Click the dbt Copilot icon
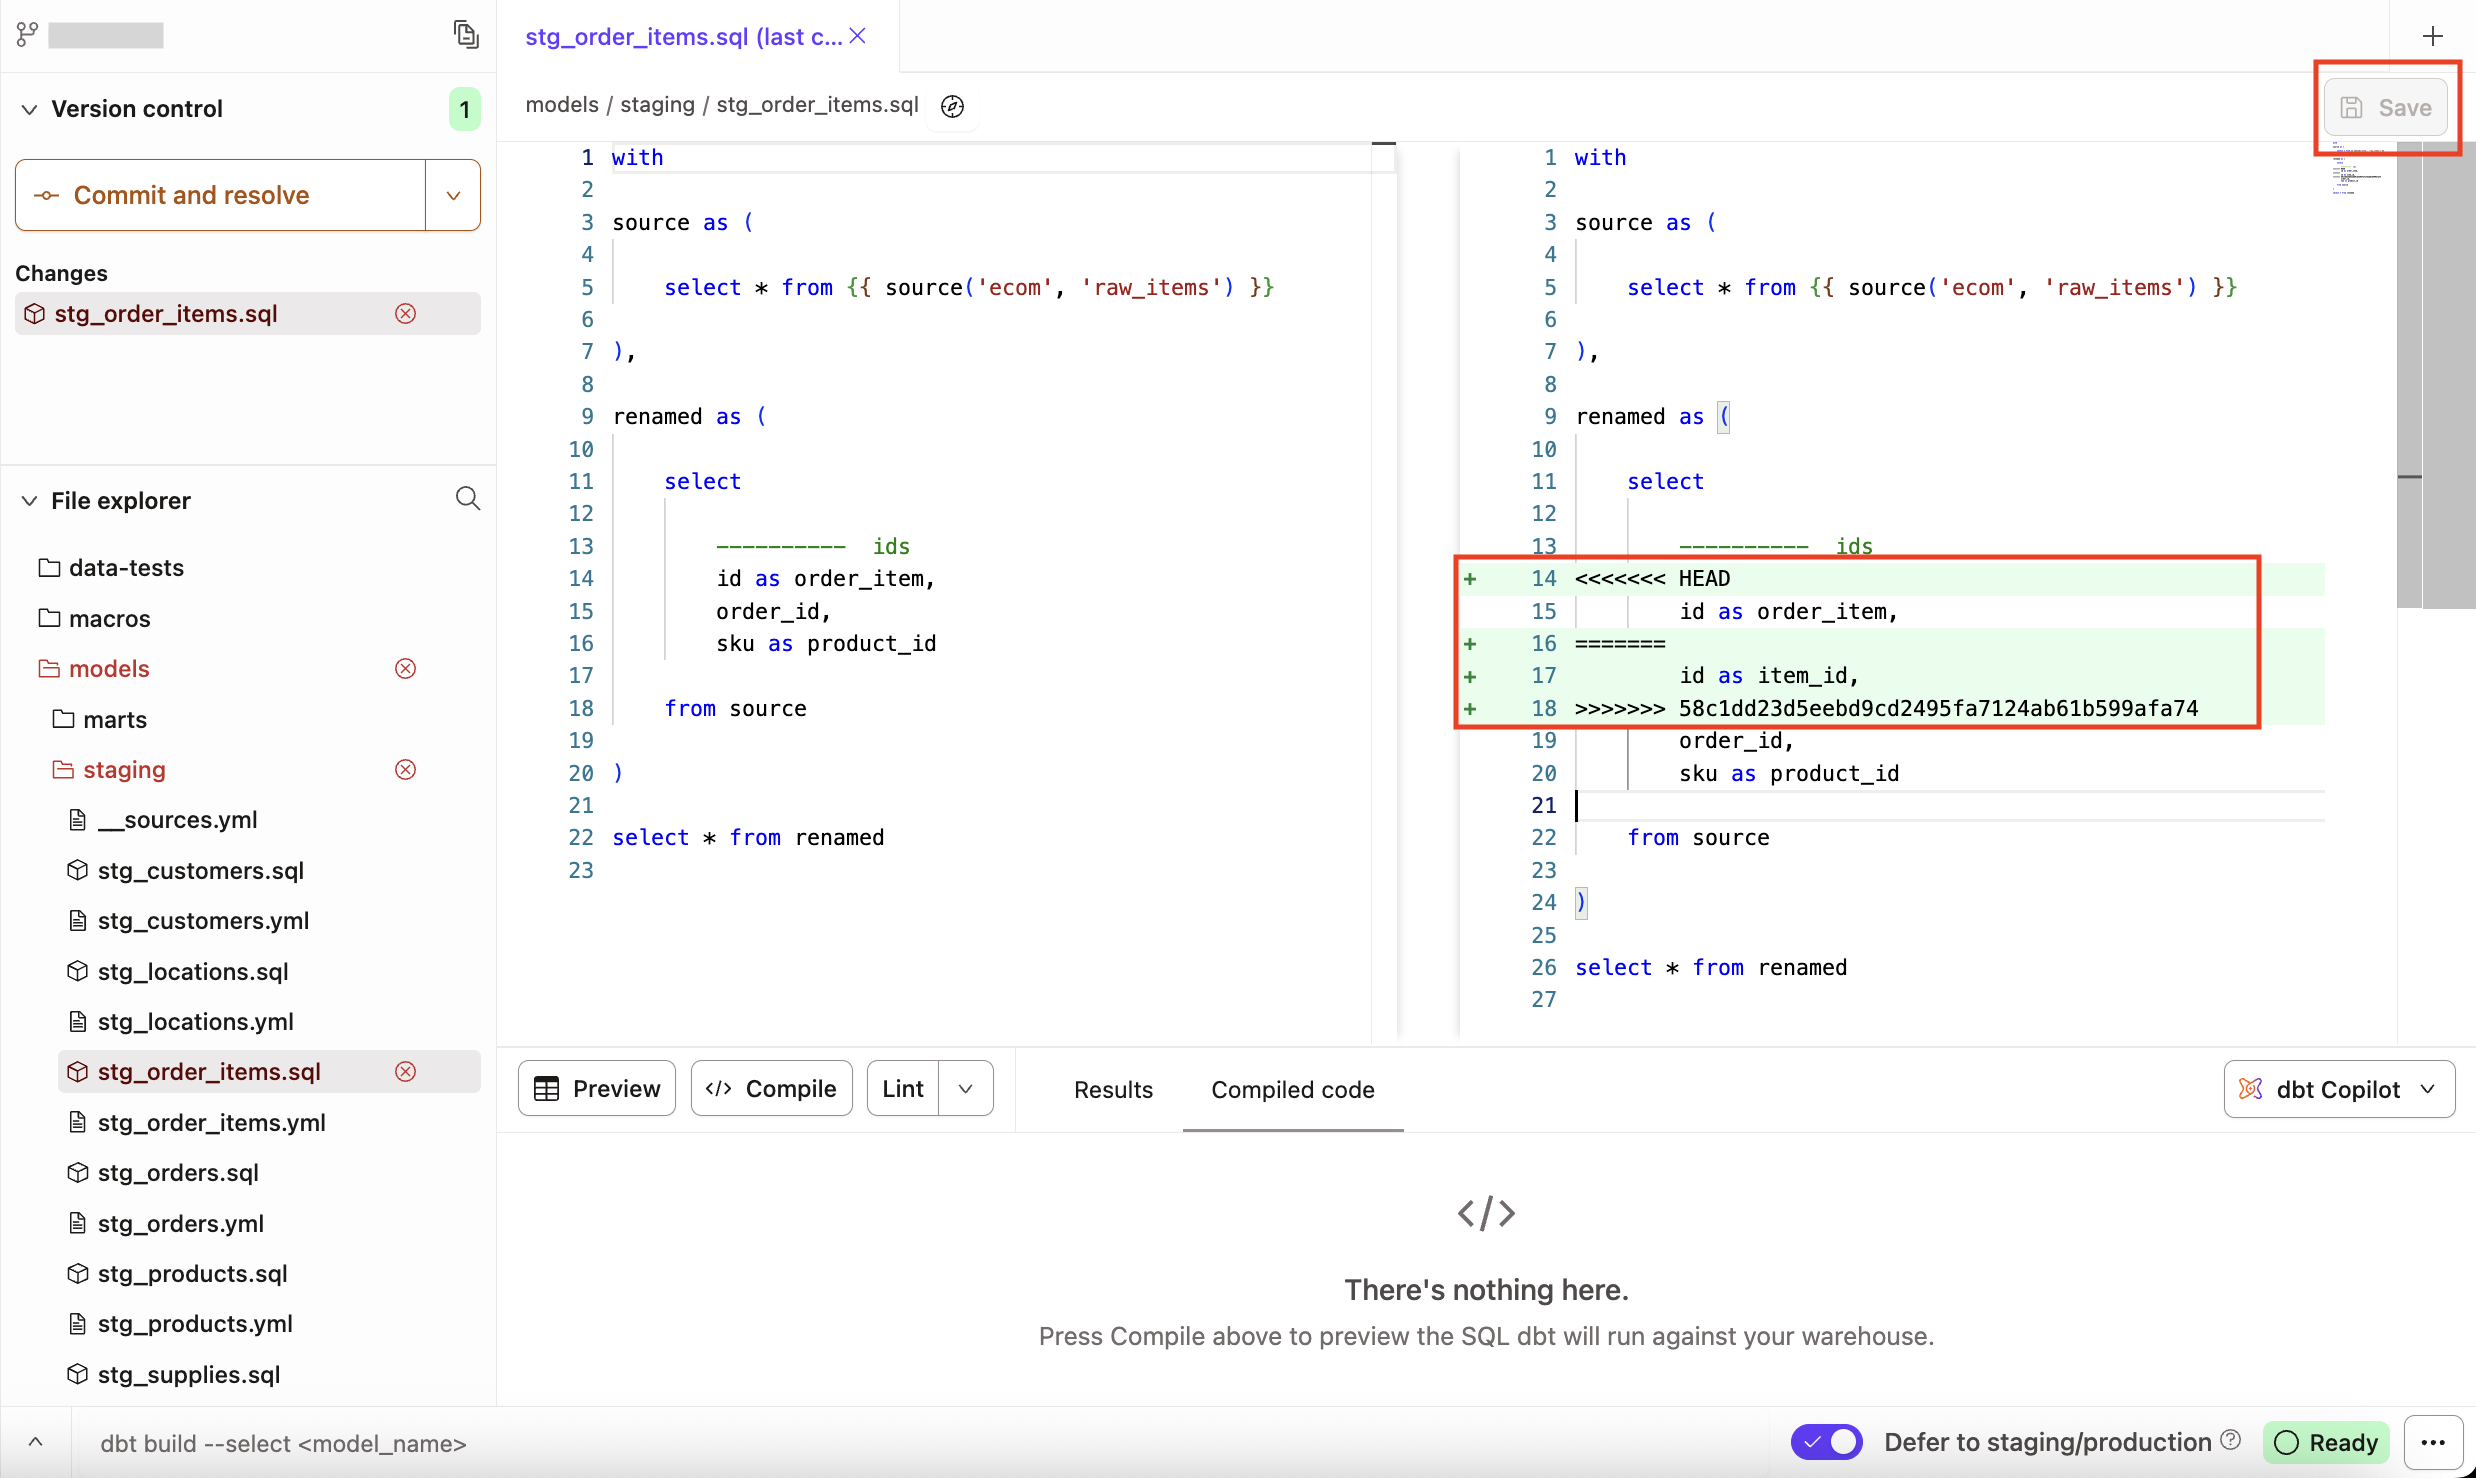 coord(2249,1089)
